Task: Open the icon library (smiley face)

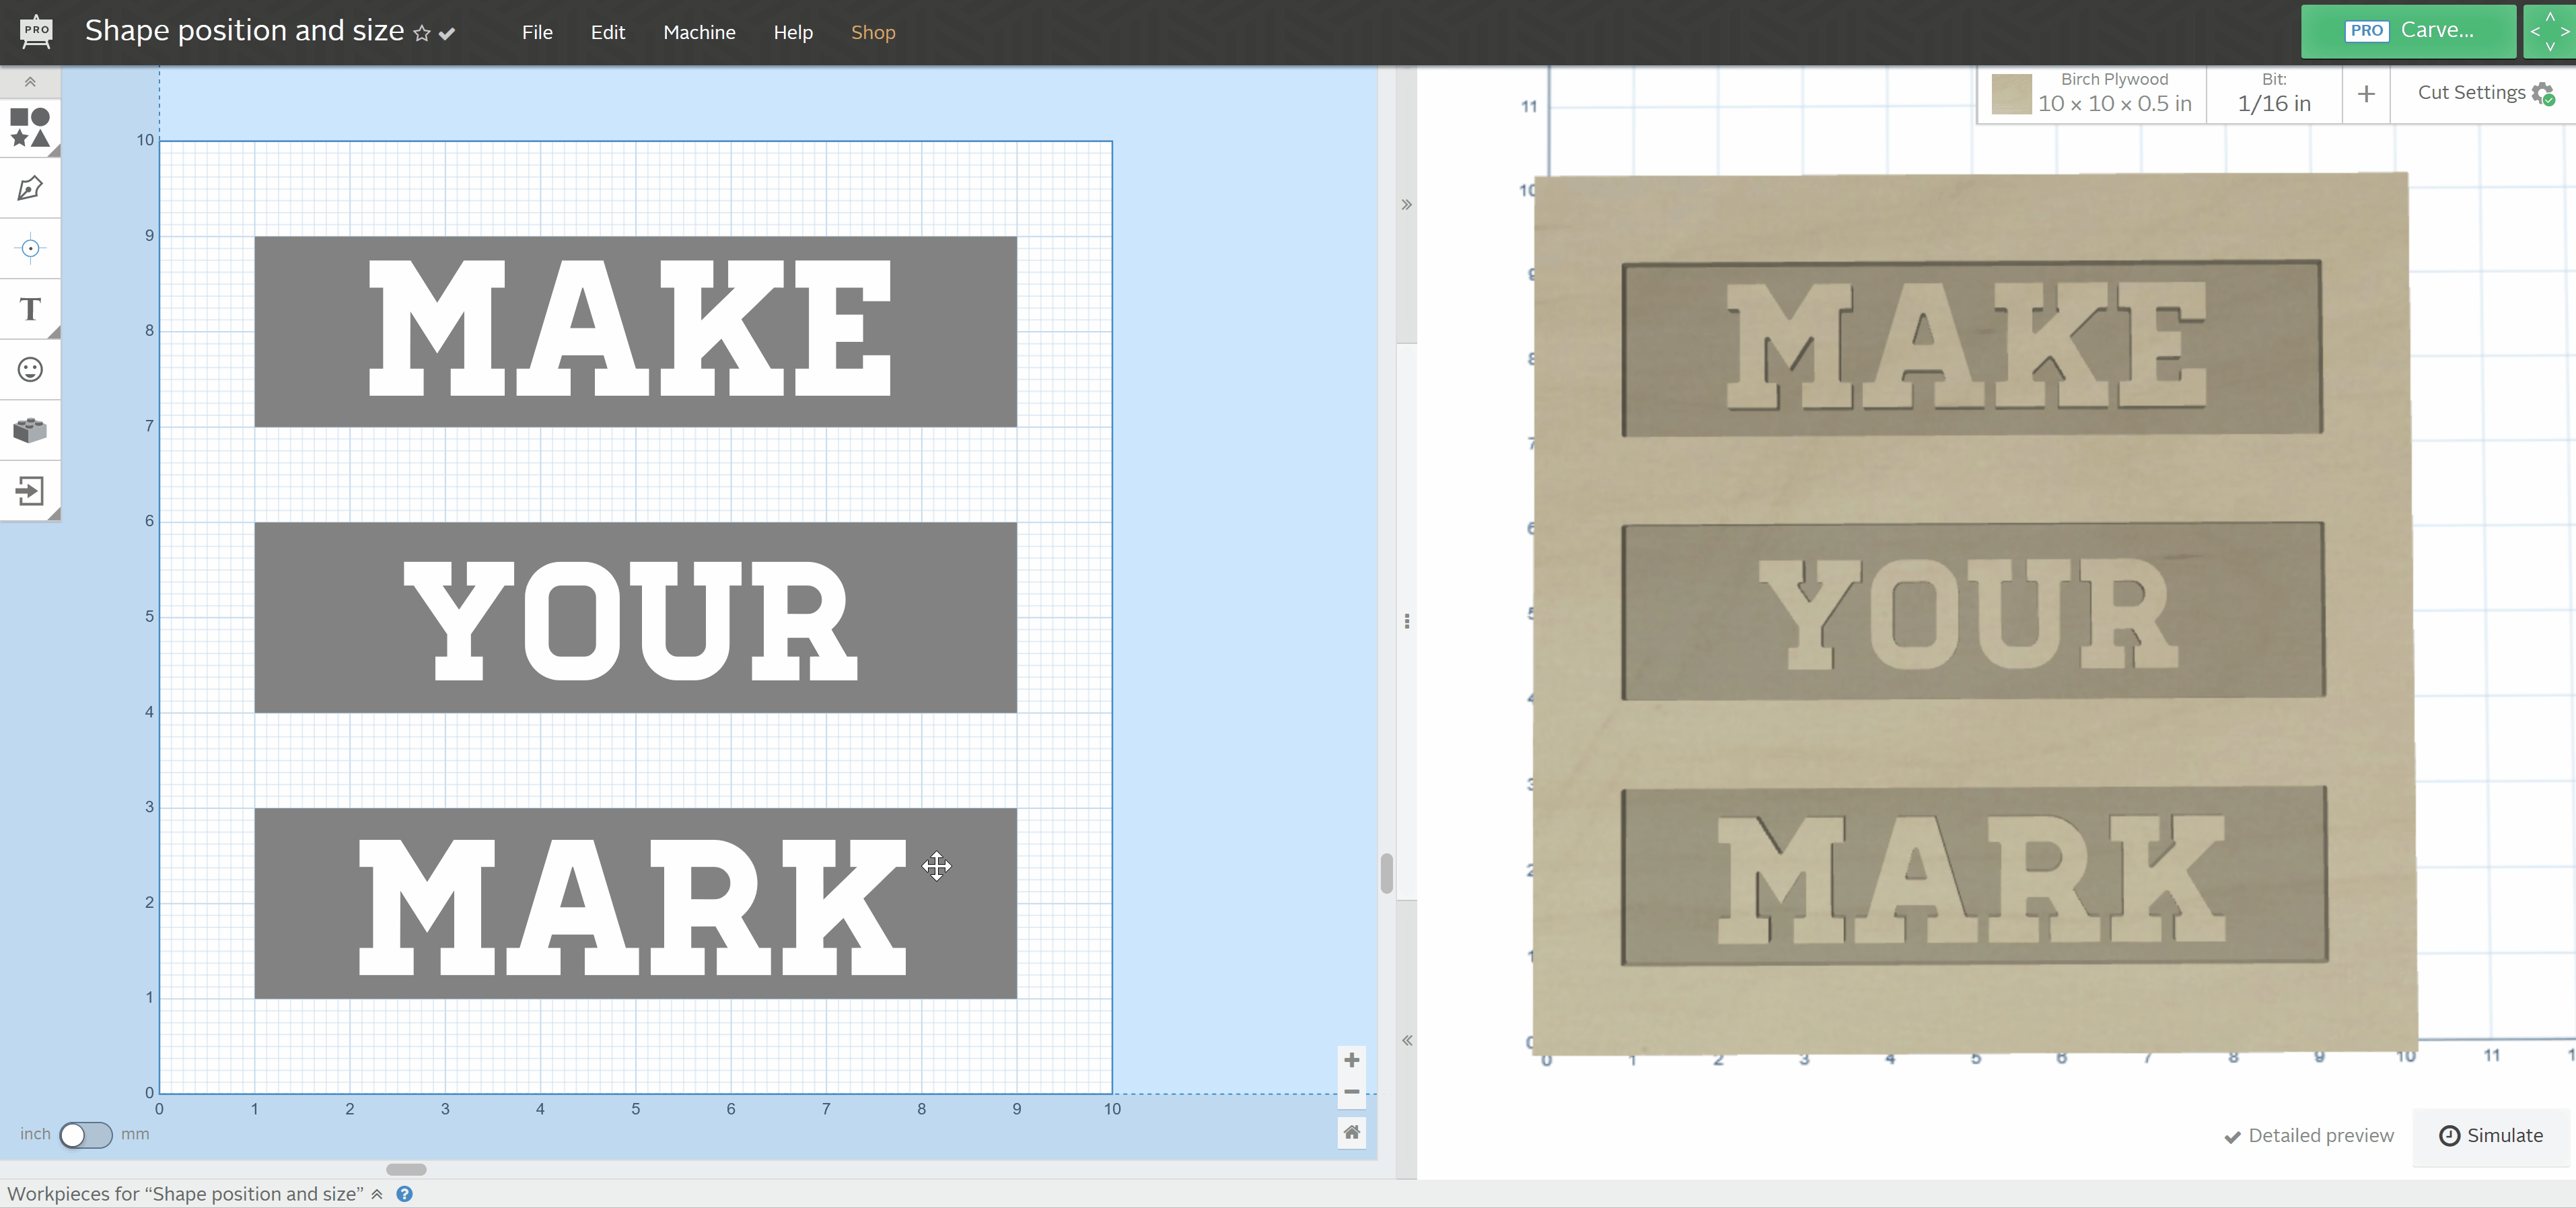Action: pos(30,370)
